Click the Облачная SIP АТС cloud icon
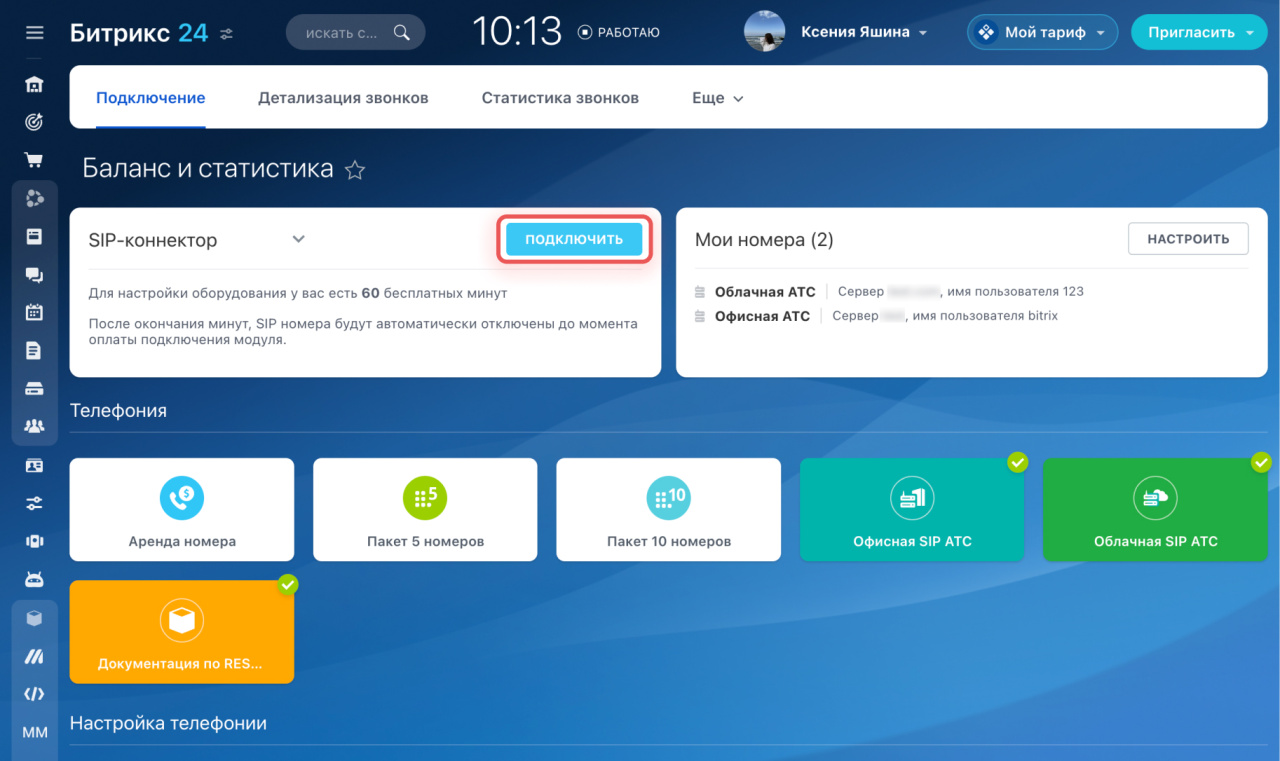Viewport: 1280px width, 761px height. 1155,497
